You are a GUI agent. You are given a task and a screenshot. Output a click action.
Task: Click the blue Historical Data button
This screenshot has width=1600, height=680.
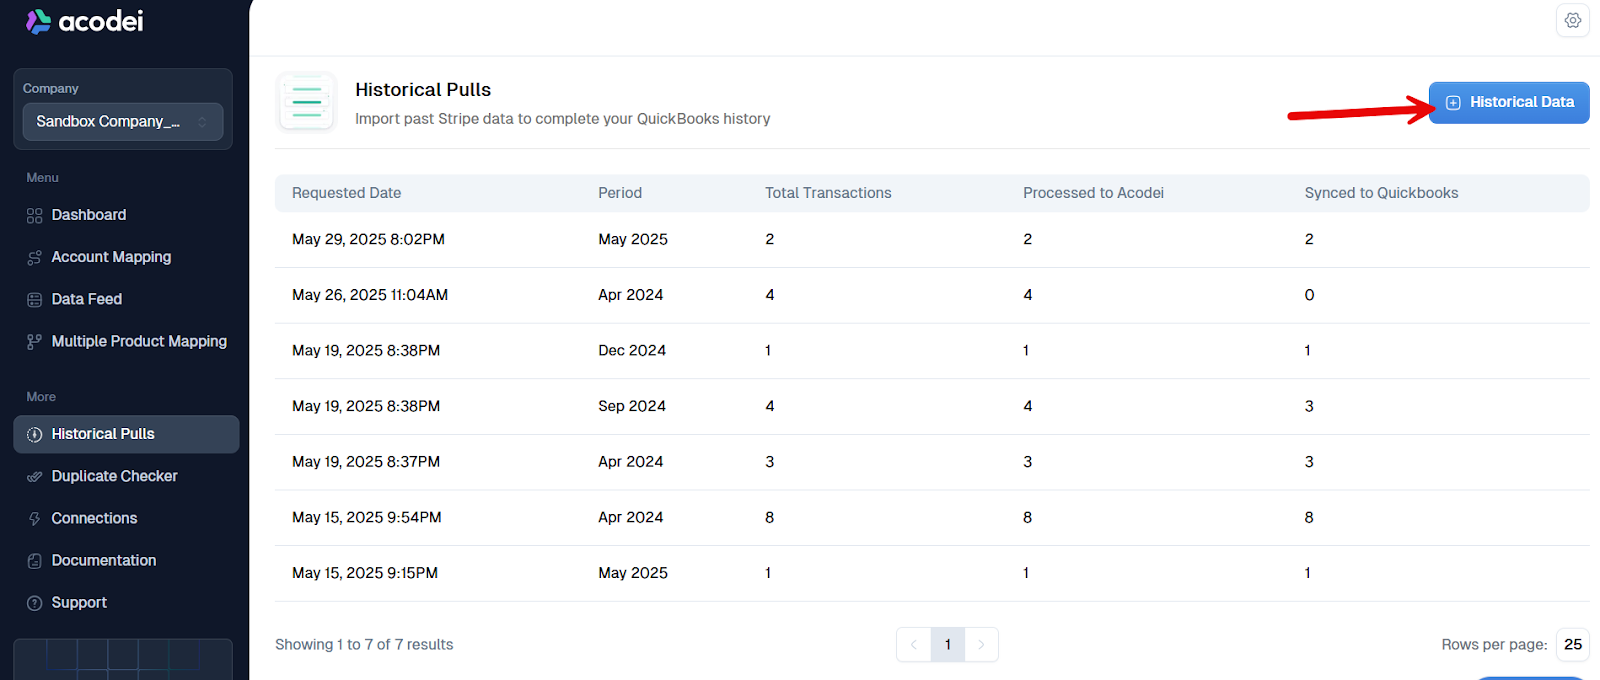(x=1508, y=103)
